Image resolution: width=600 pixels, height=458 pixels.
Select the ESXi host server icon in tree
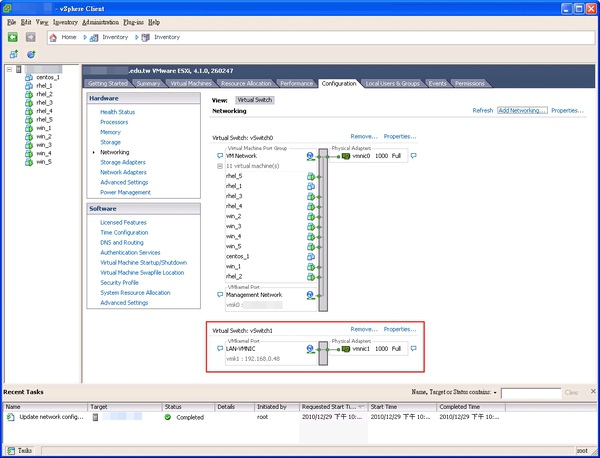pos(19,69)
